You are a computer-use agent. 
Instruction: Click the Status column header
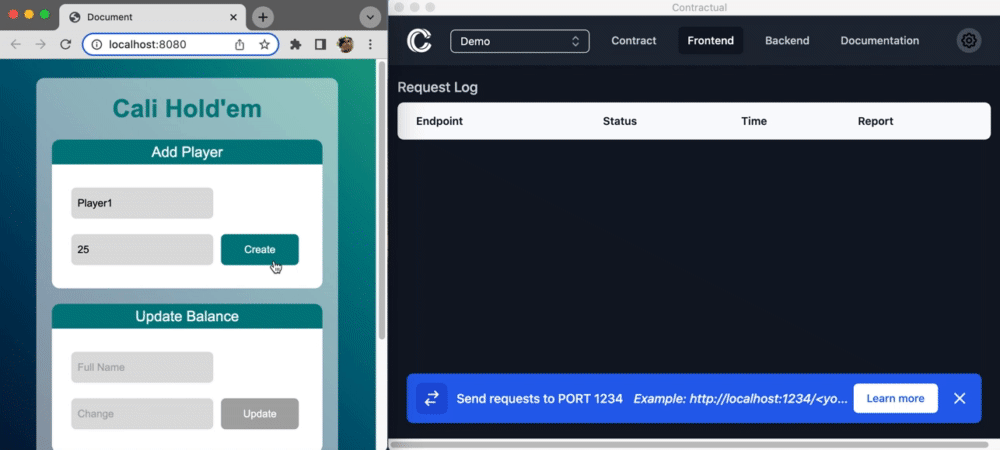pos(619,121)
